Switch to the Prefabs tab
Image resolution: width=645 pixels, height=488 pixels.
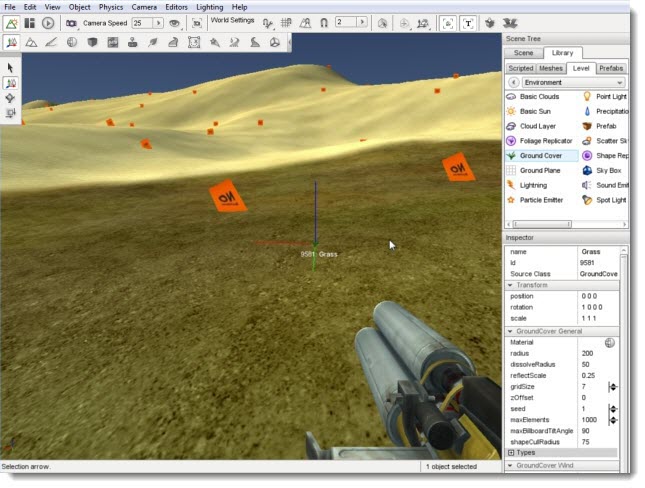pos(611,68)
